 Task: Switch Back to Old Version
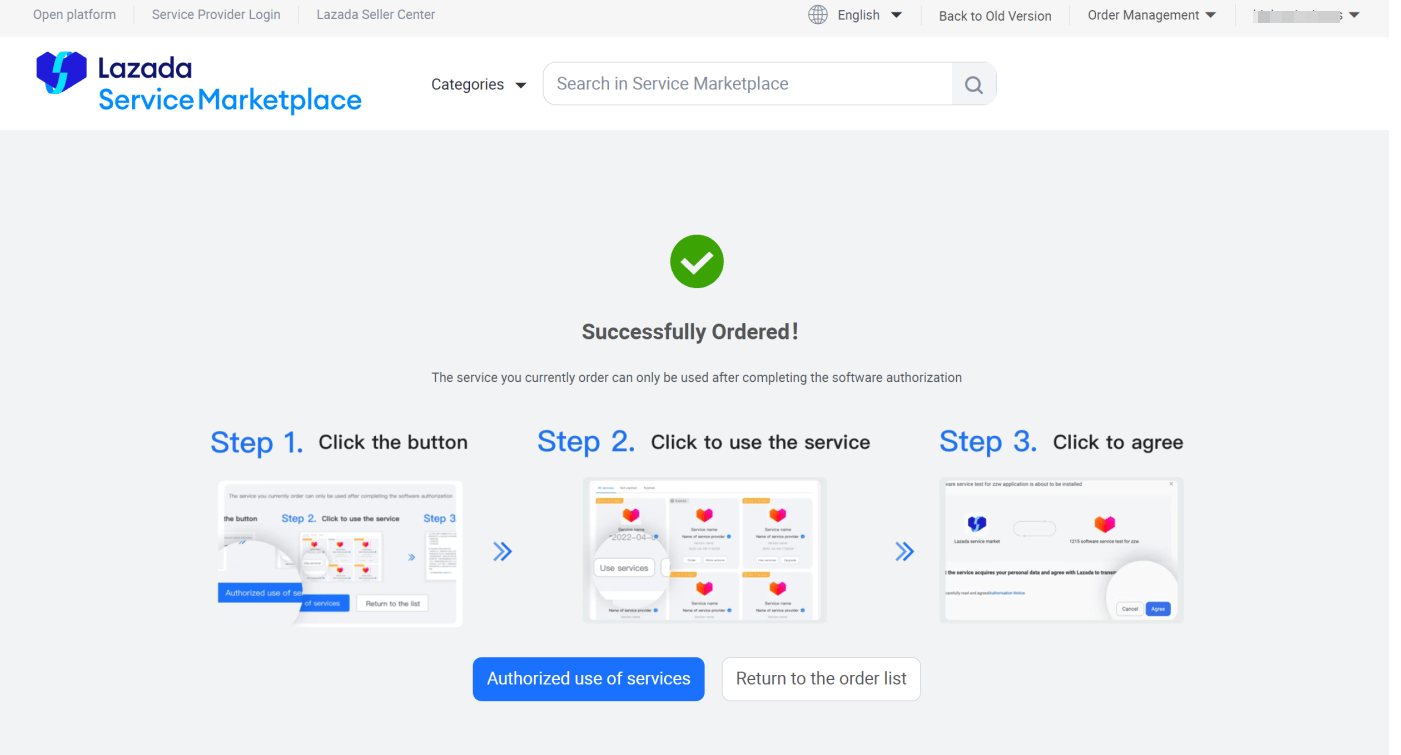[995, 16]
